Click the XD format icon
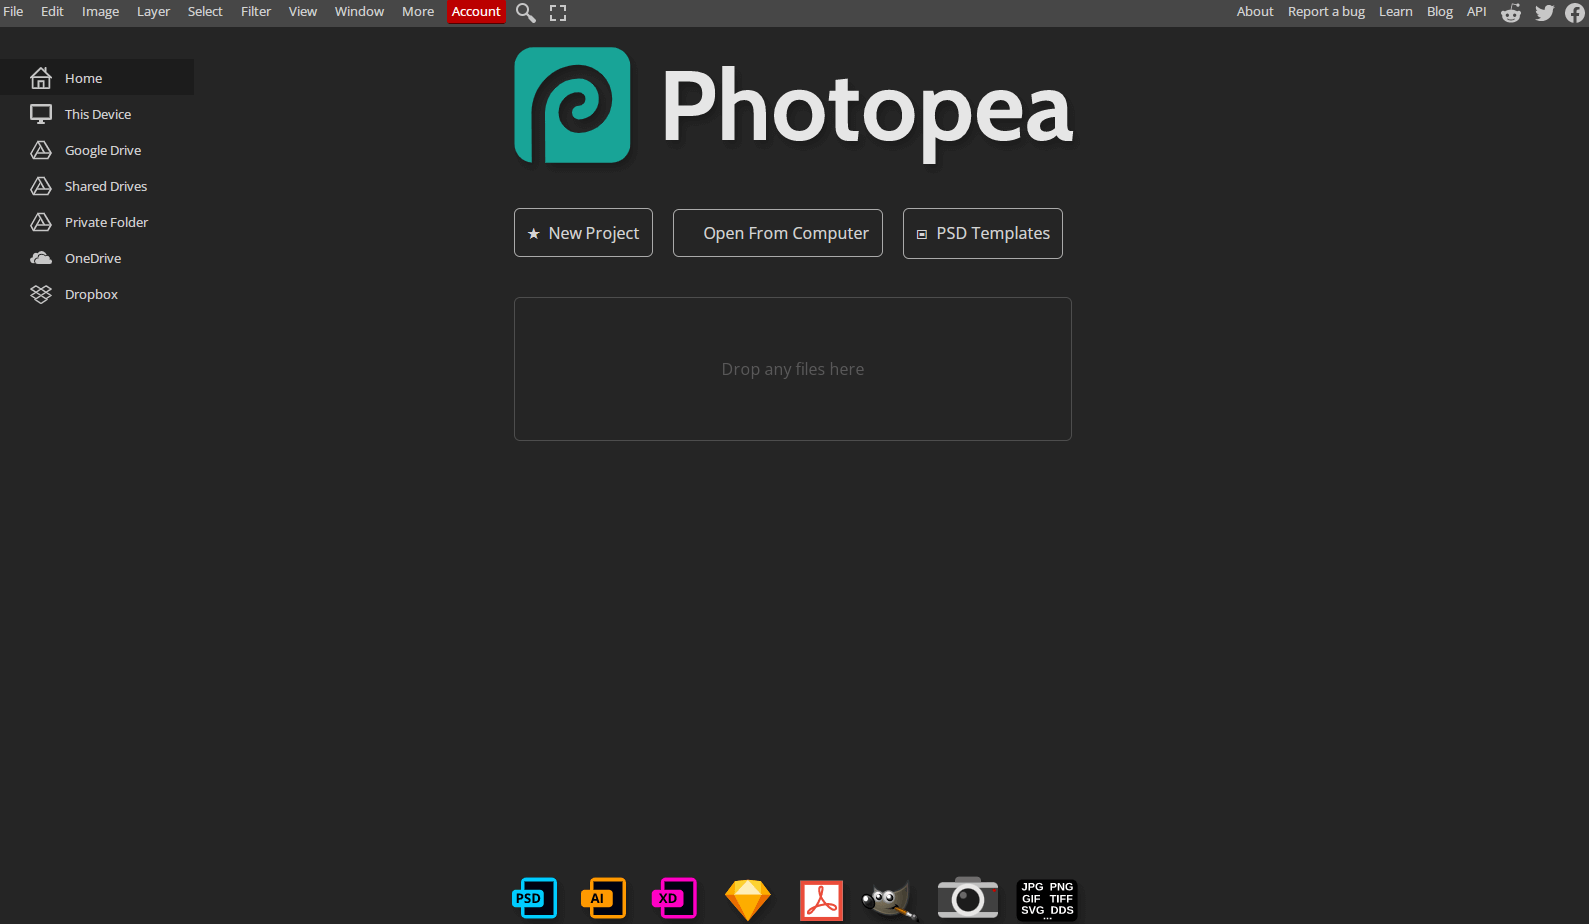The width and height of the screenshot is (1589, 924). pos(673,898)
